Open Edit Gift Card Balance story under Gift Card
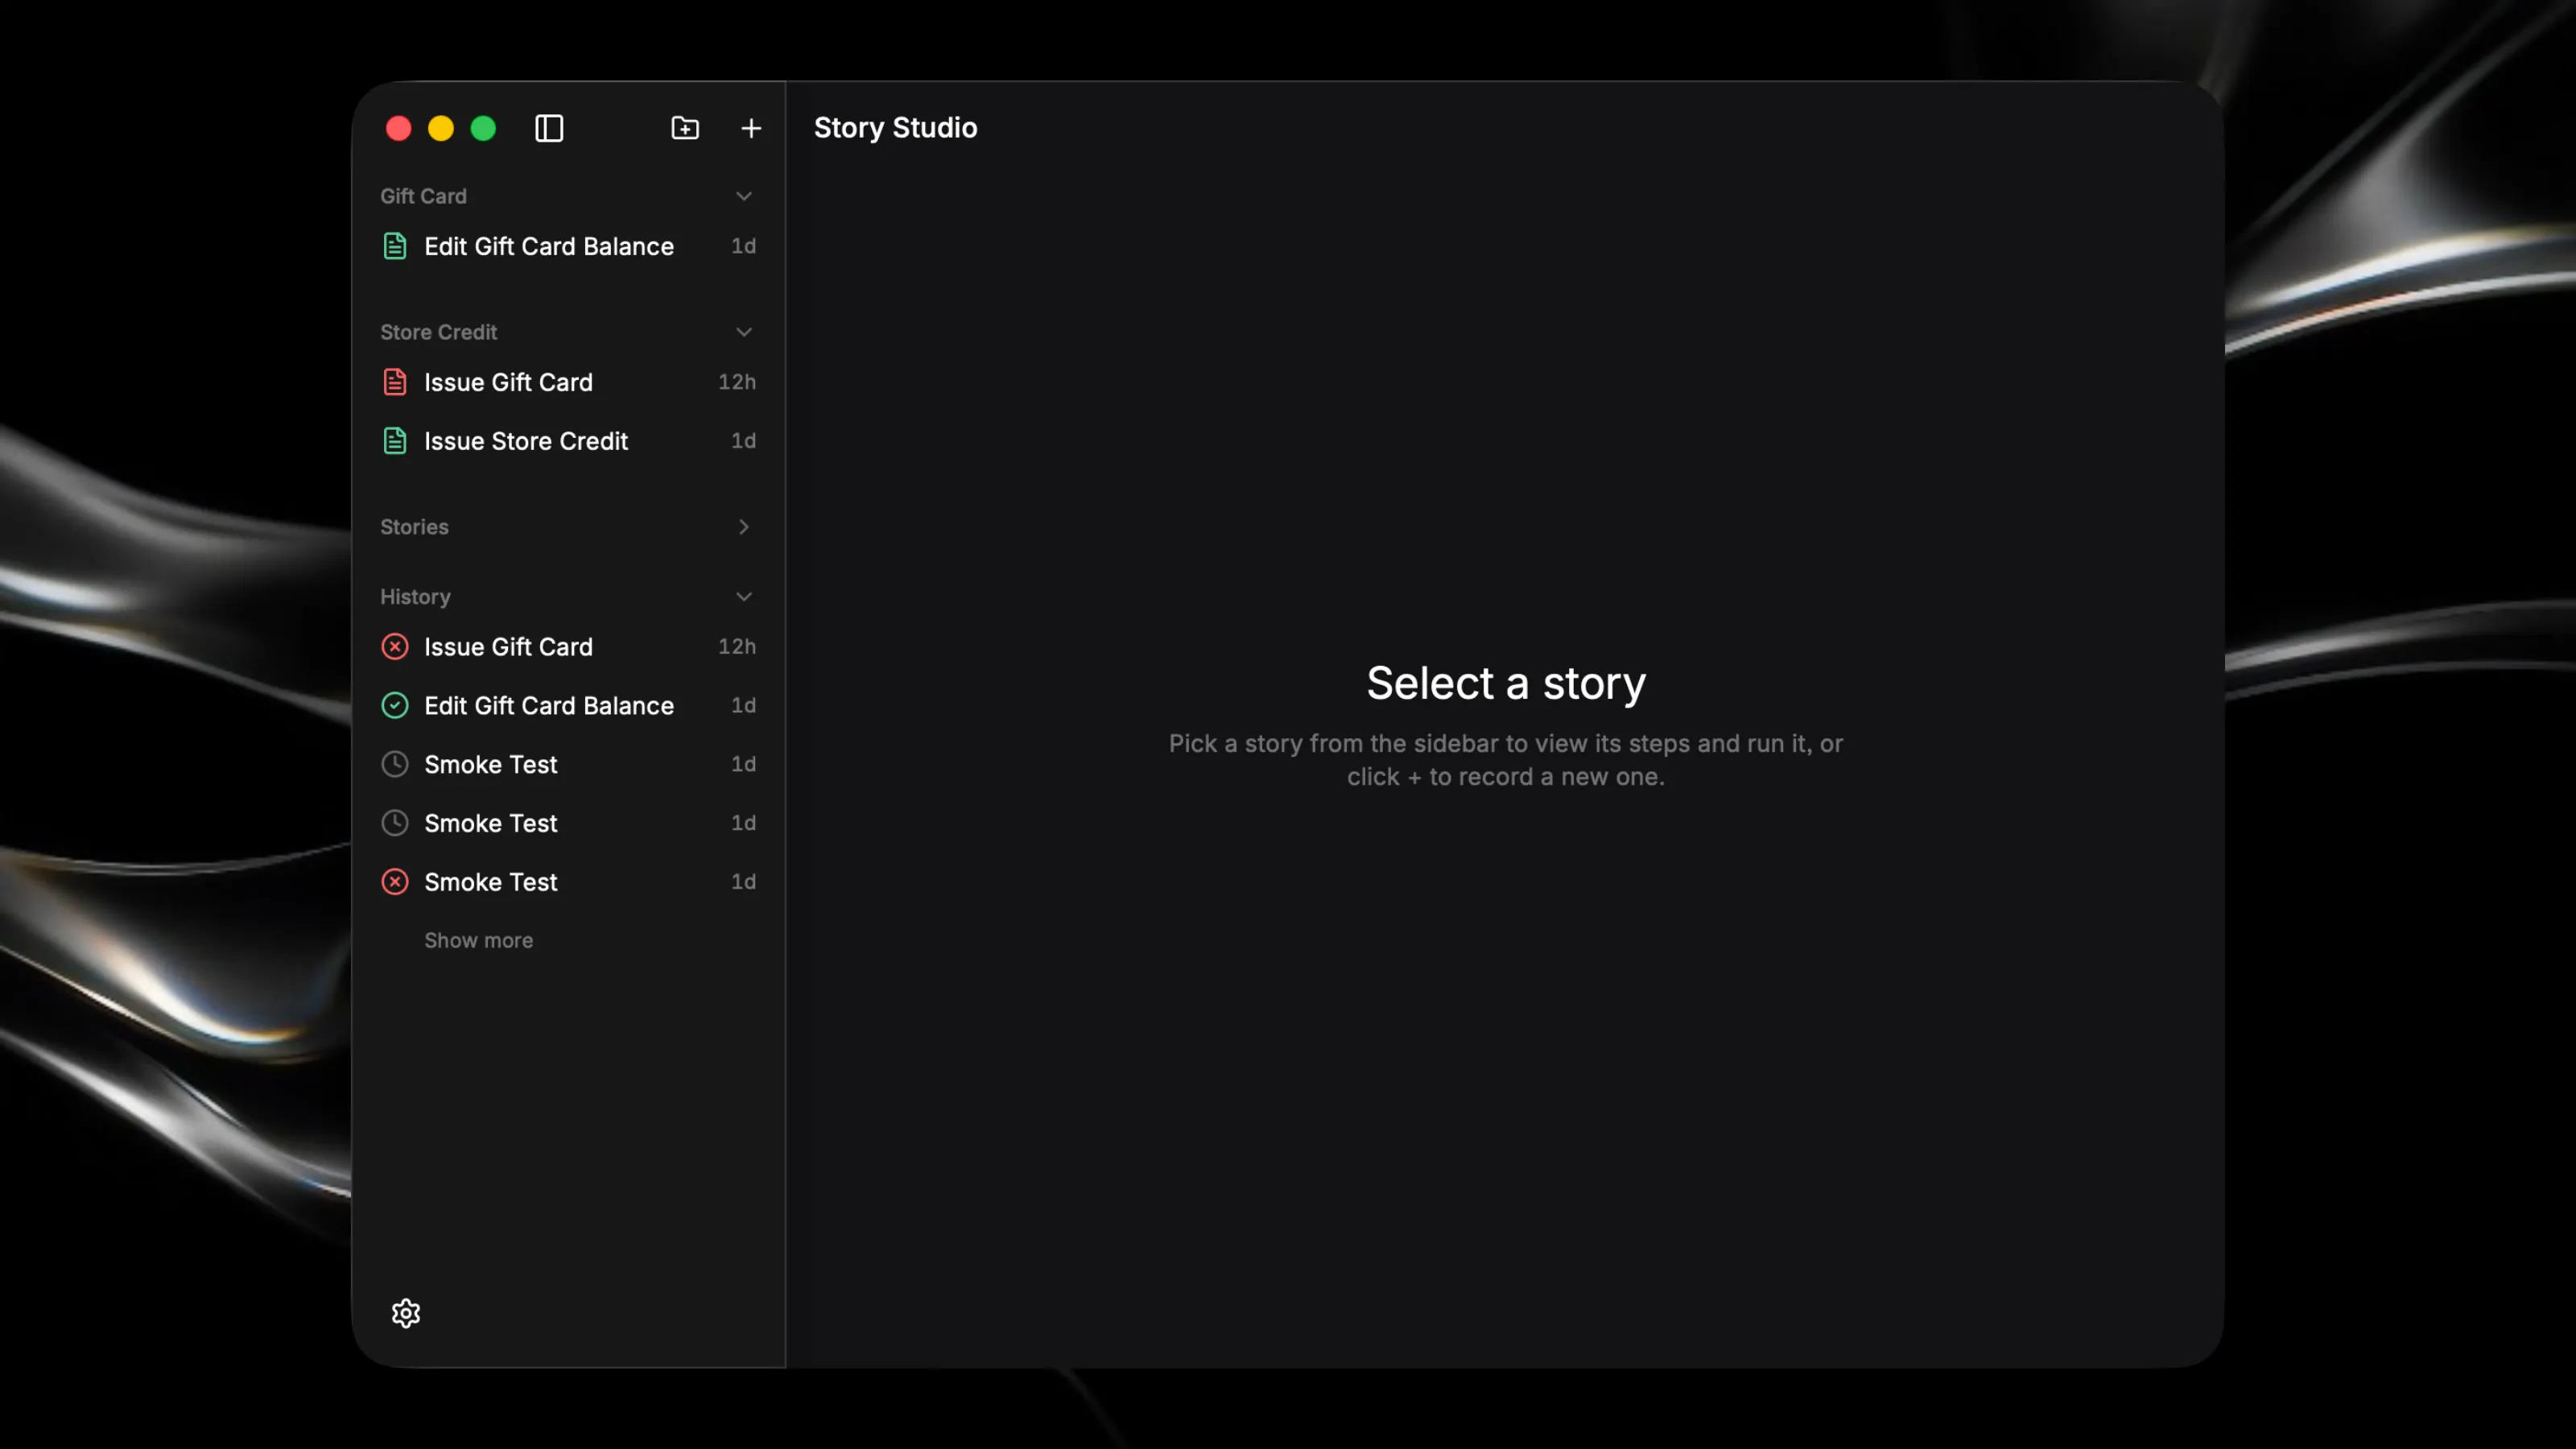This screenshot has width=2576, height=1449. [x=568, y=246]
